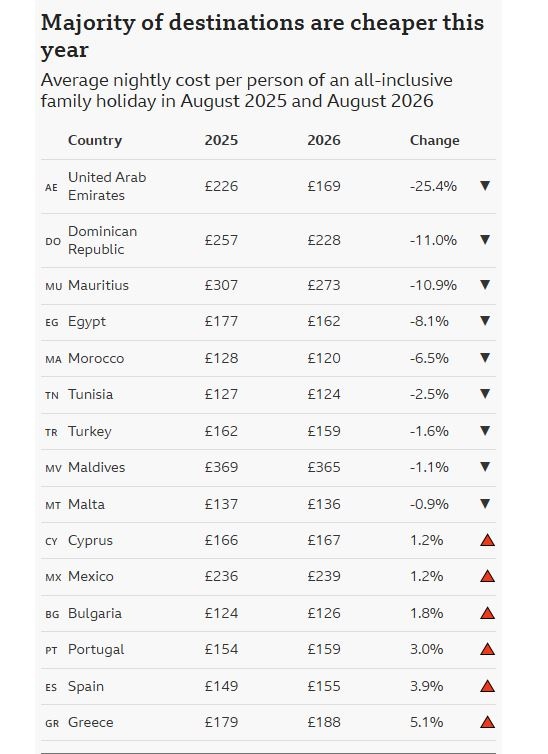The image size is (548, 754).
Task: Click the chart headline about cheaper destinations
Action: pyautogui.click(x=262, y=36)
